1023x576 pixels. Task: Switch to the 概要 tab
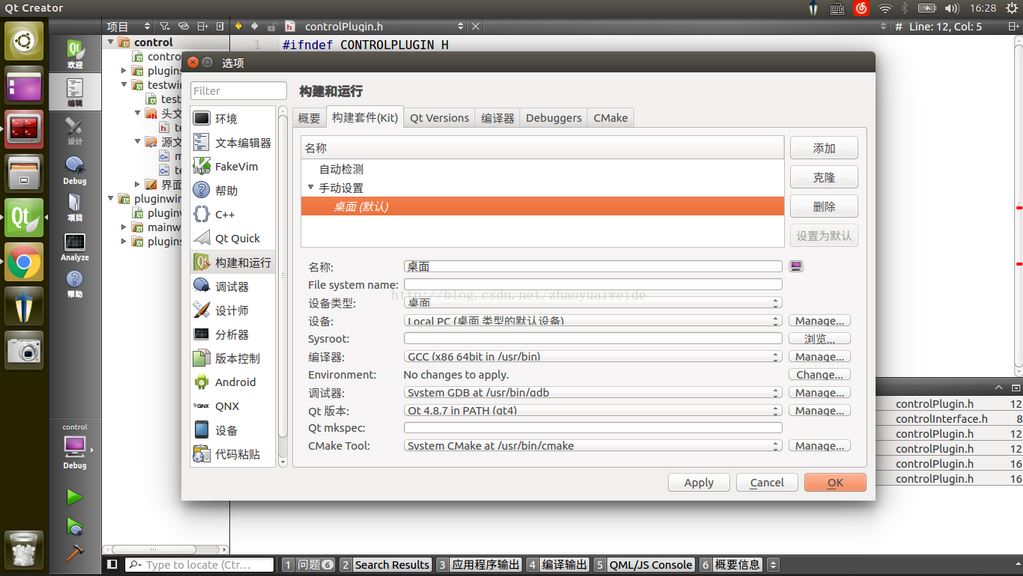(x=309, y=118)
